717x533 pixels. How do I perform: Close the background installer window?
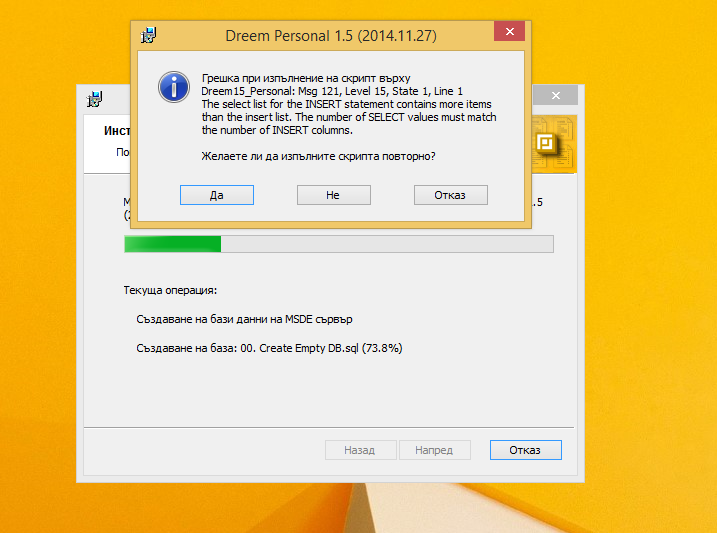[556, 96]
